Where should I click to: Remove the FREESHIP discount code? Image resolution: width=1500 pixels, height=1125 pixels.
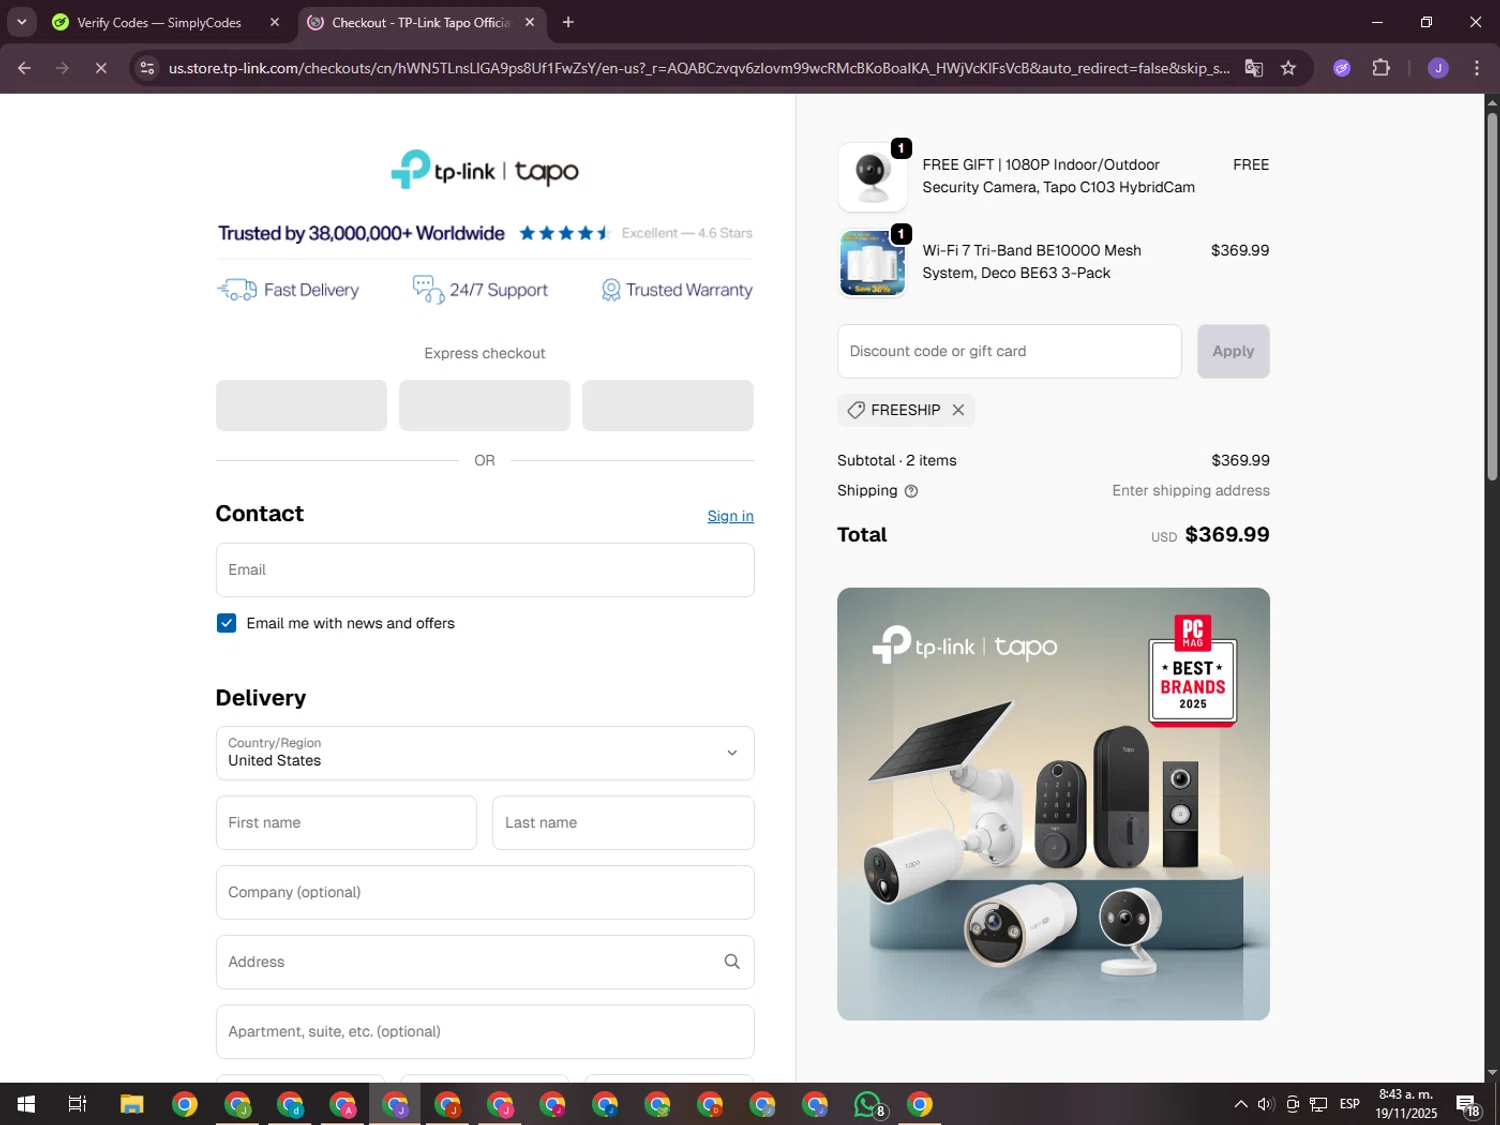click(958, 410)
